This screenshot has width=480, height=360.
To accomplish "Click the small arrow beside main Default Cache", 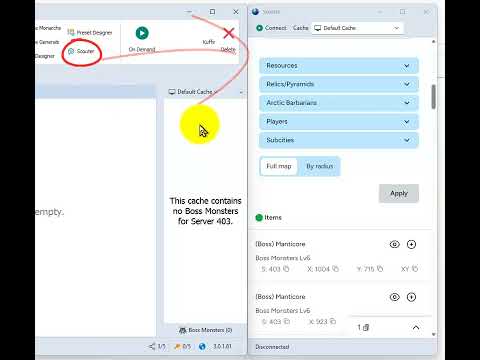I will pos(241,92).
